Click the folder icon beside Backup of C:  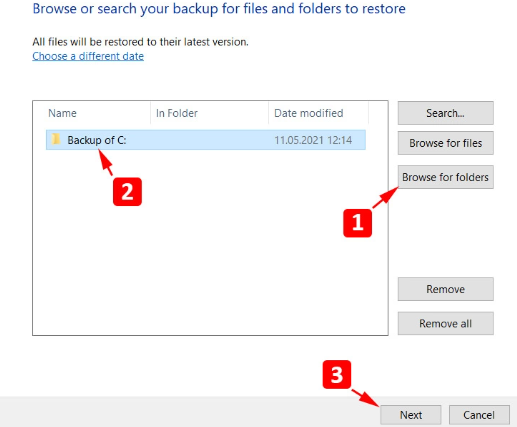56,139
